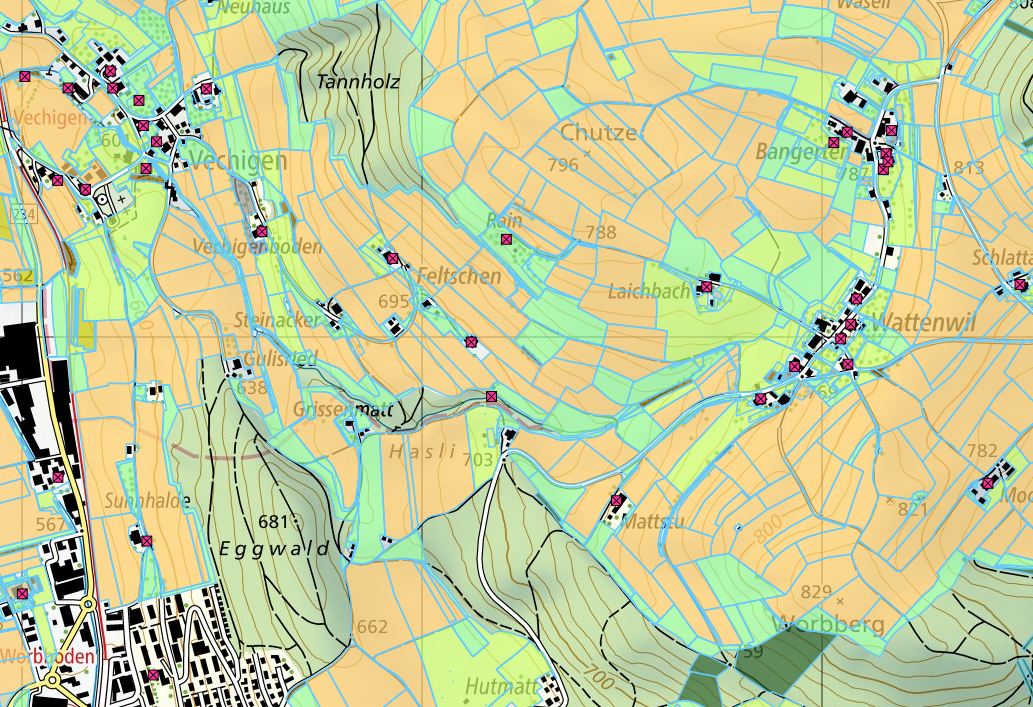Click the pink marker at top-left map edge
1033x707 pixels.
(24, 76)
